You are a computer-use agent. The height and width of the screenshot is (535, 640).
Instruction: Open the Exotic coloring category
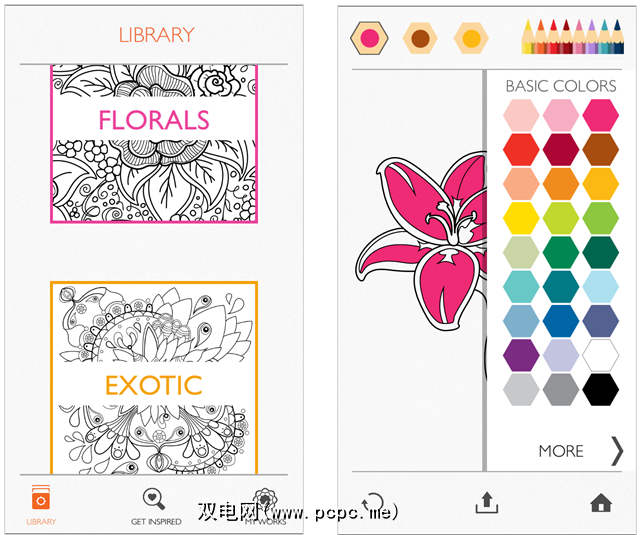pos(154,377)
